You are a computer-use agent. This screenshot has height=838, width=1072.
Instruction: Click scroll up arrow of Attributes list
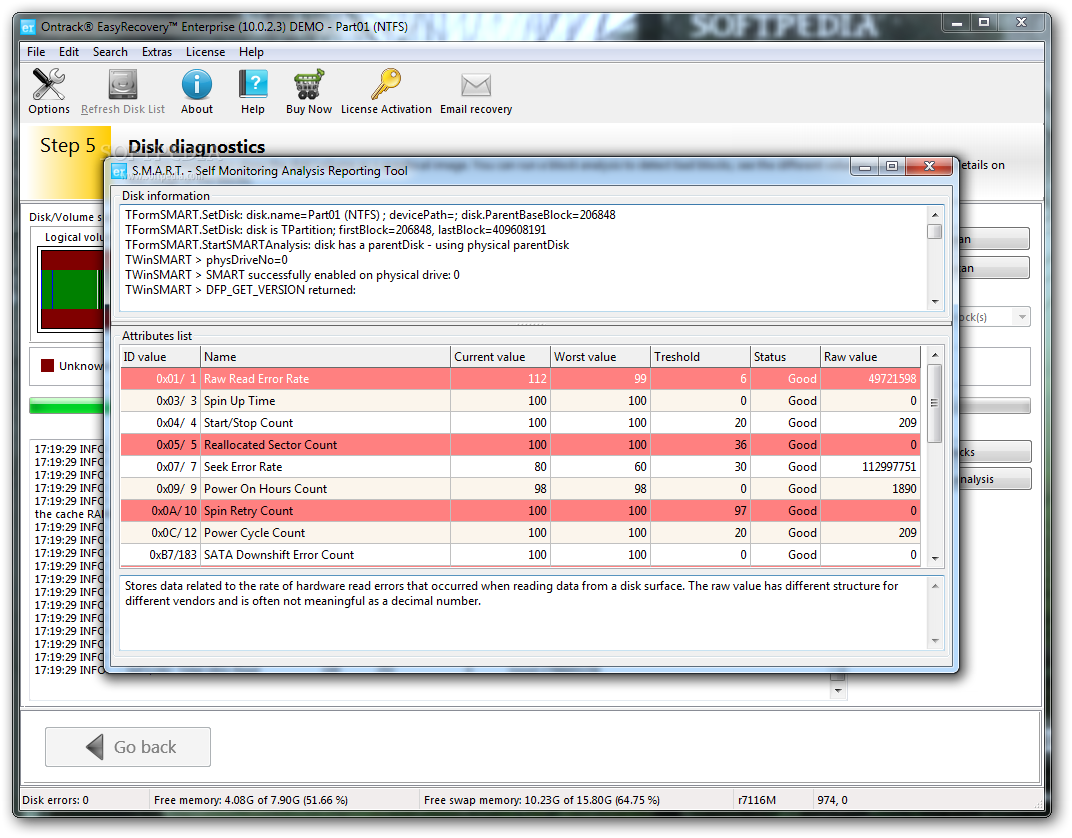click(x=935, y=355)
